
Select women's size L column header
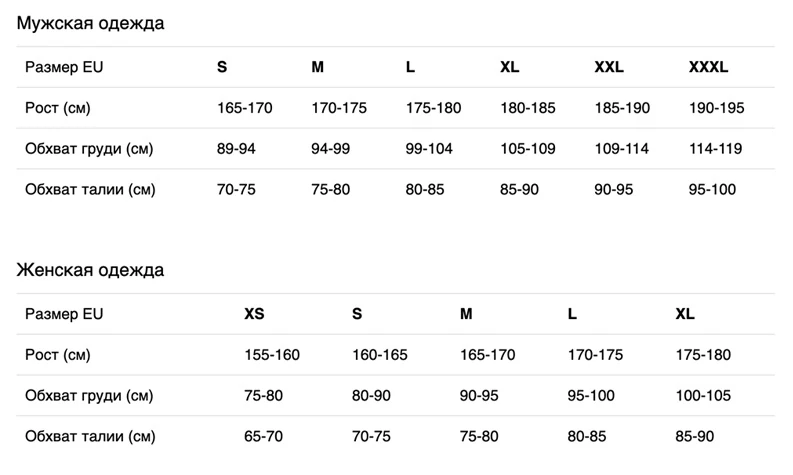(x=572, y=314)
